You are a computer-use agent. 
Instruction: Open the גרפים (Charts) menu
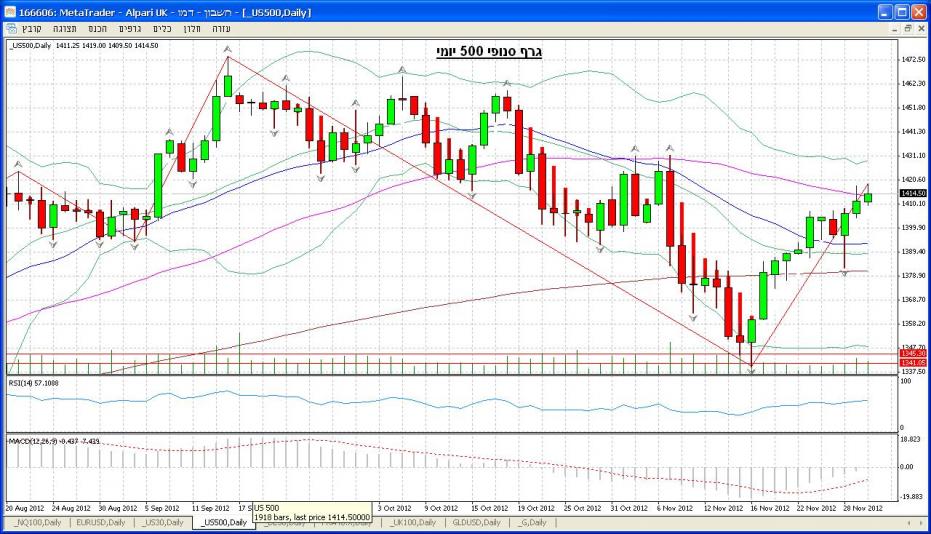tap(131, 29)
